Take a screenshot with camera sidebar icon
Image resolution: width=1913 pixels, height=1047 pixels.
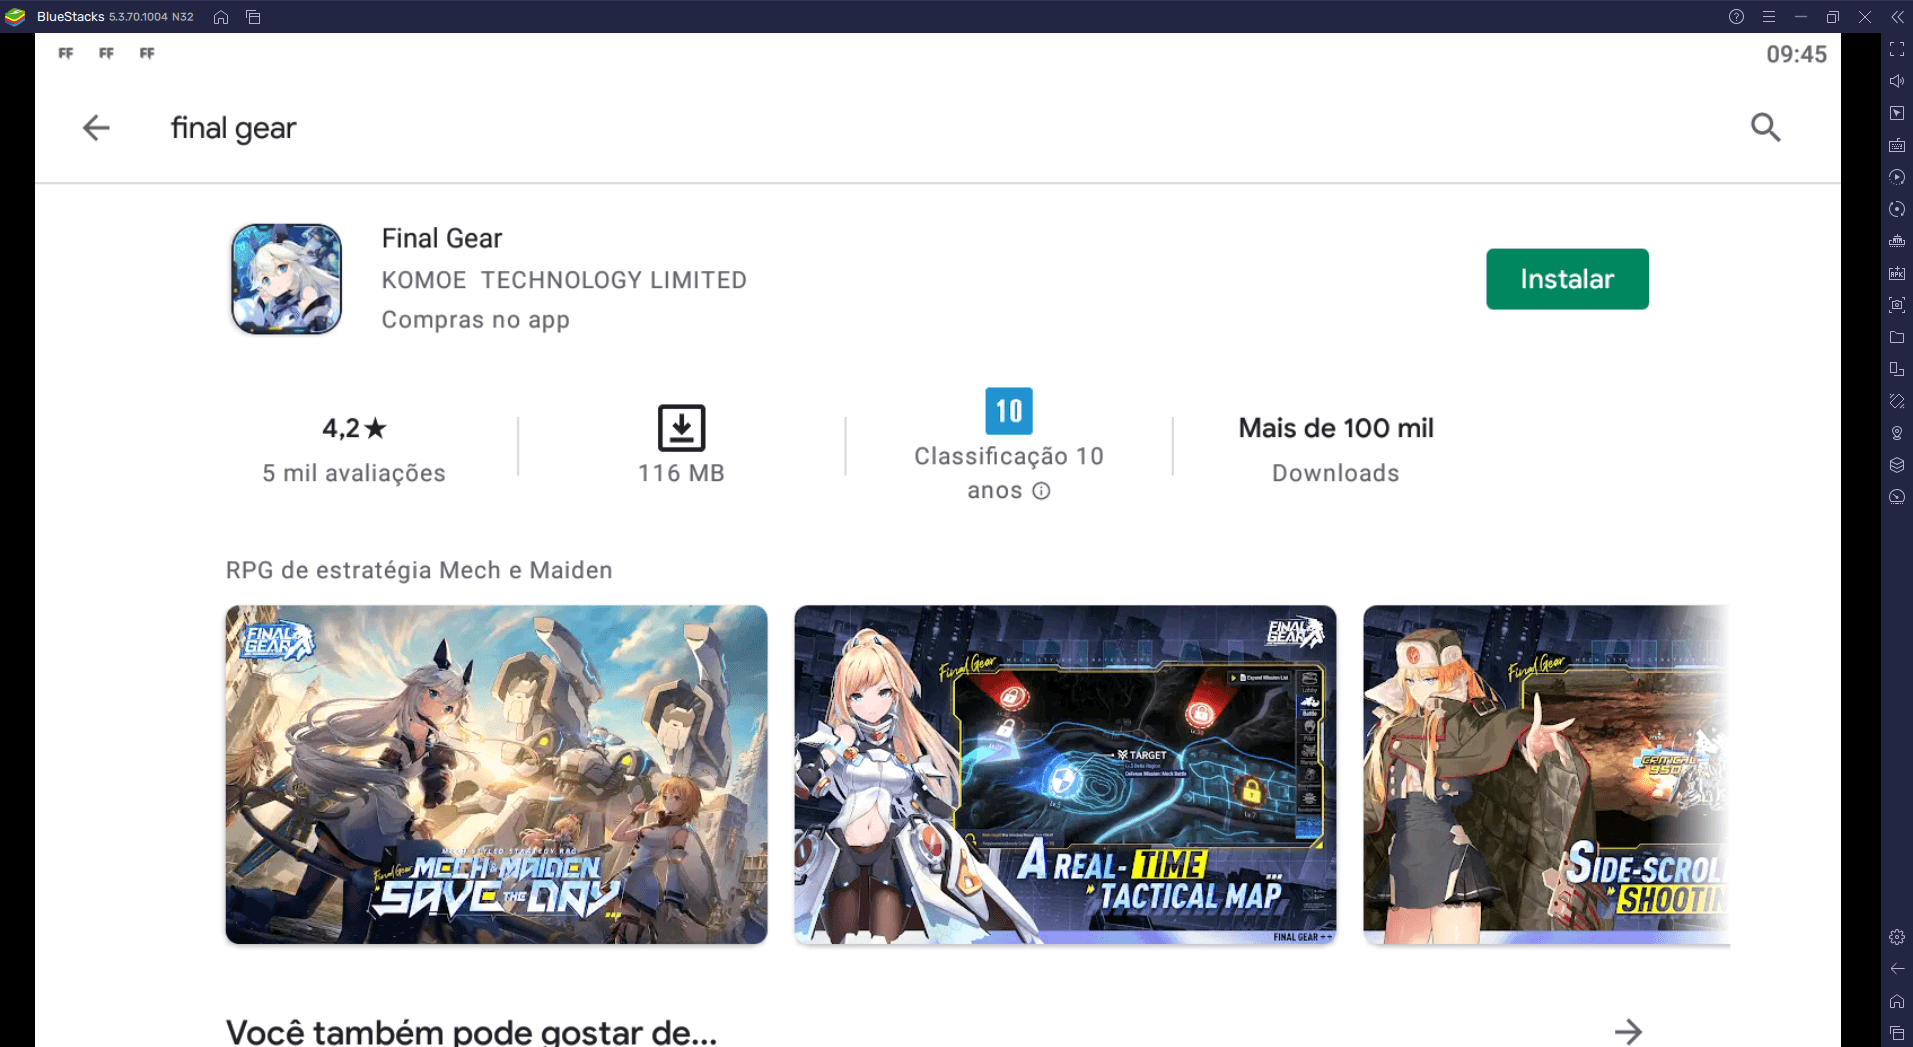tap(1897, 305)
